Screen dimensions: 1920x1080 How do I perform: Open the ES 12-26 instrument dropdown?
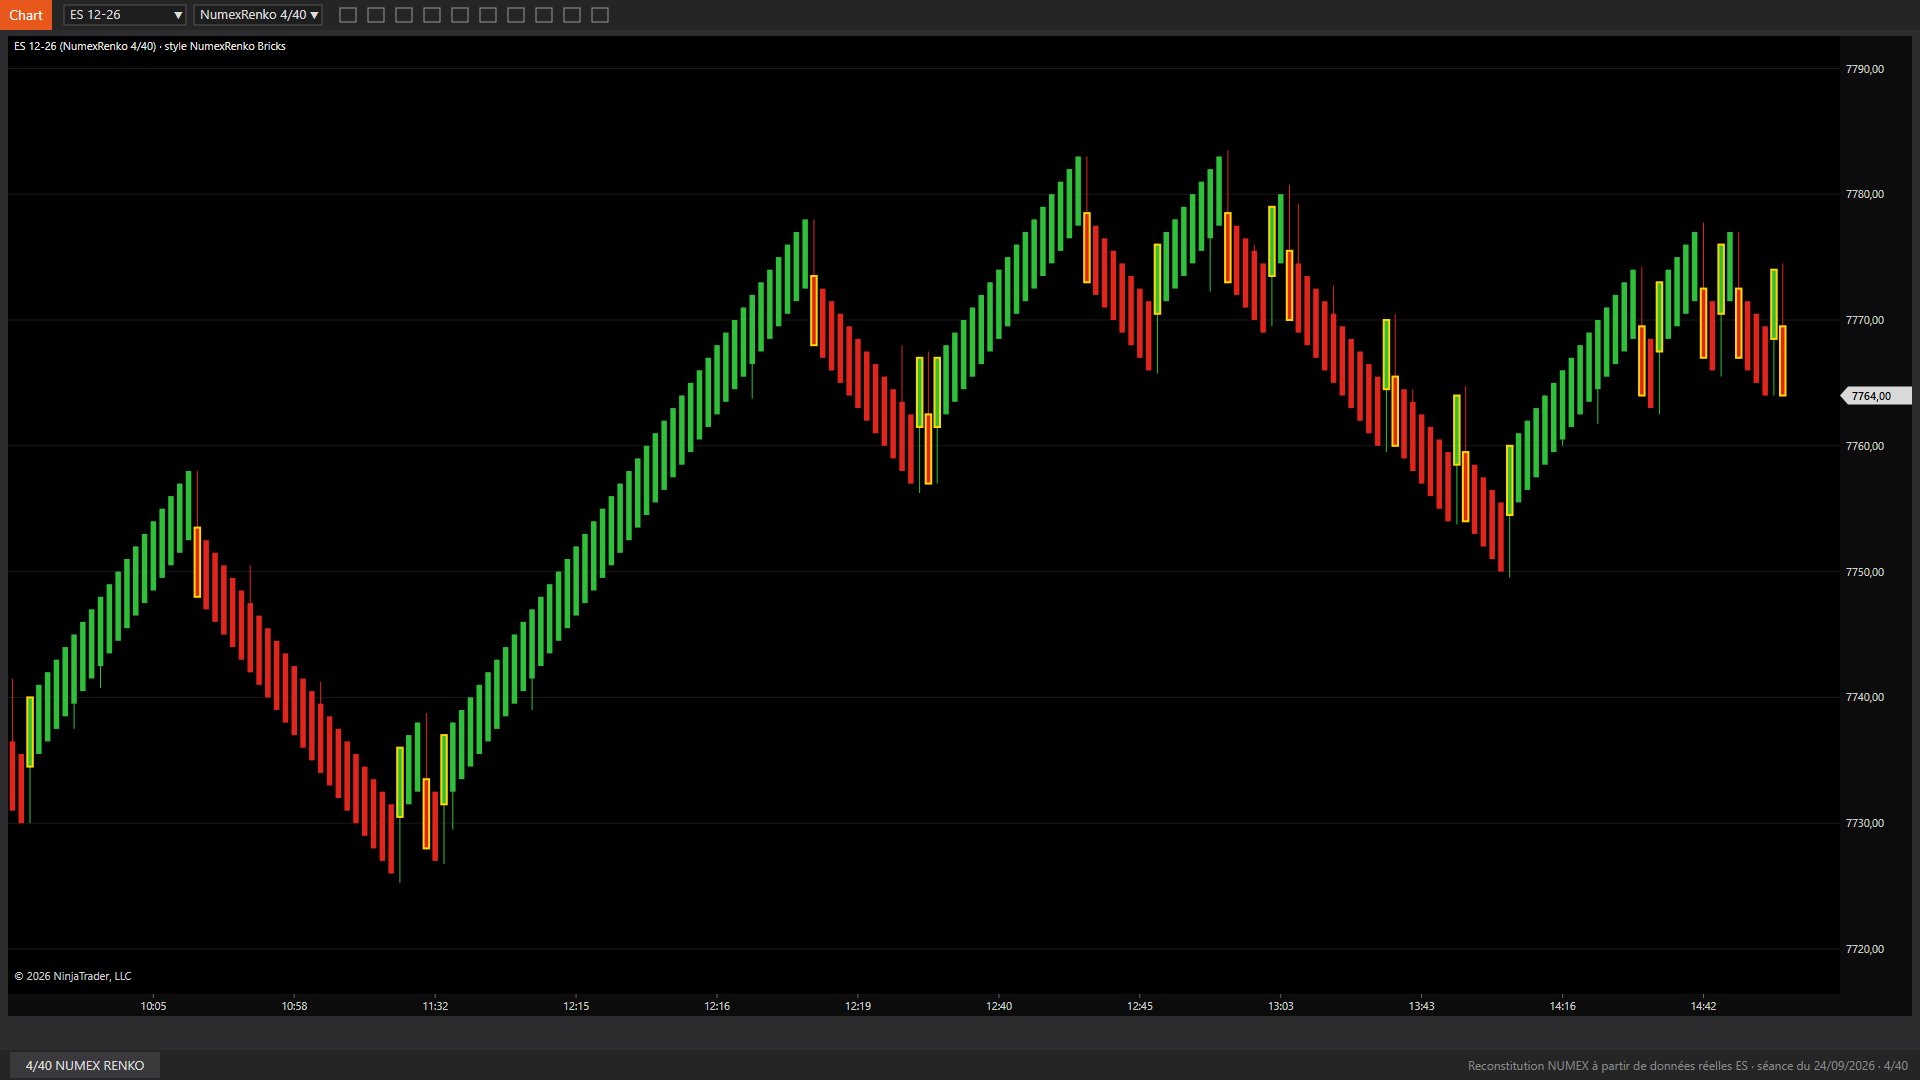click(x=125, y=15)
